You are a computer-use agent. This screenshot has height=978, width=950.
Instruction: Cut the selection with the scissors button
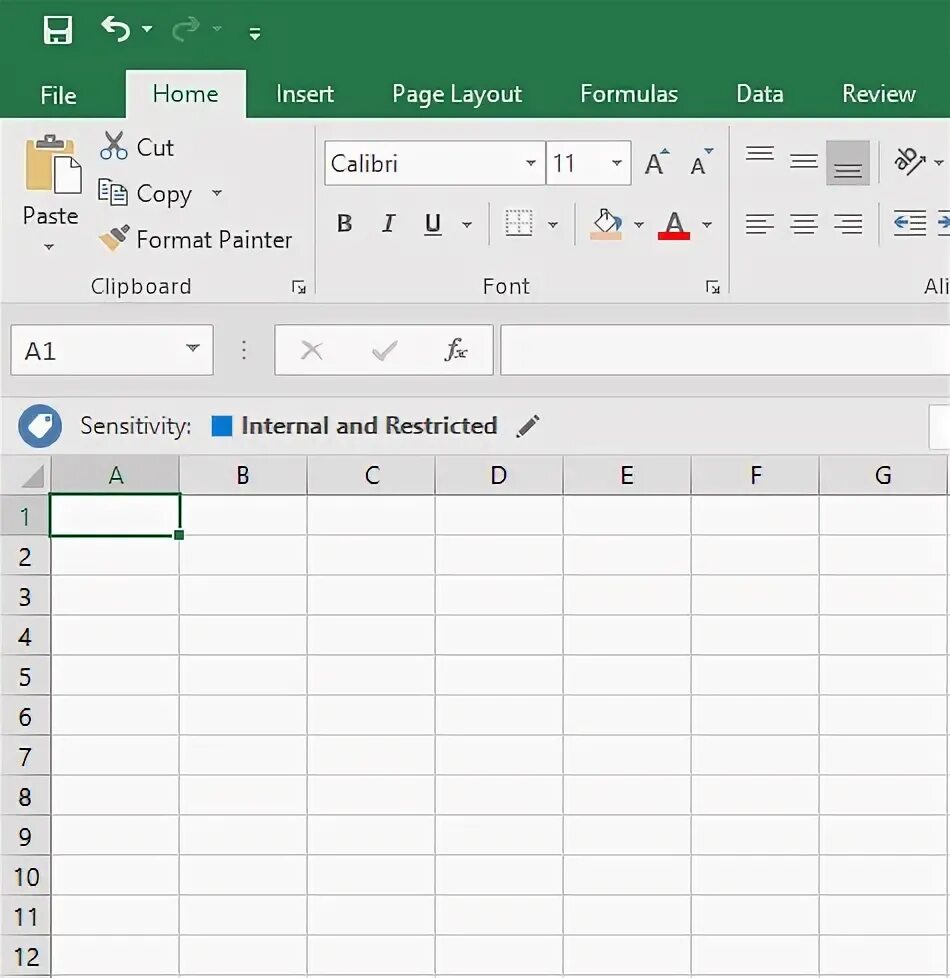click(136, 147)
